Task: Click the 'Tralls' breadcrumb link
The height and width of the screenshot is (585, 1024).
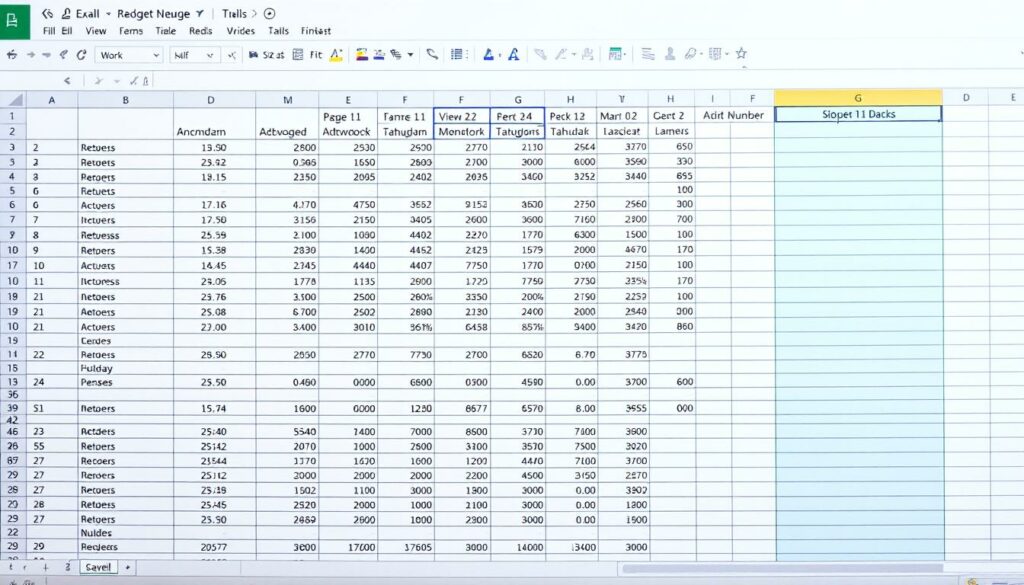Action: click(x=234, y=13)
